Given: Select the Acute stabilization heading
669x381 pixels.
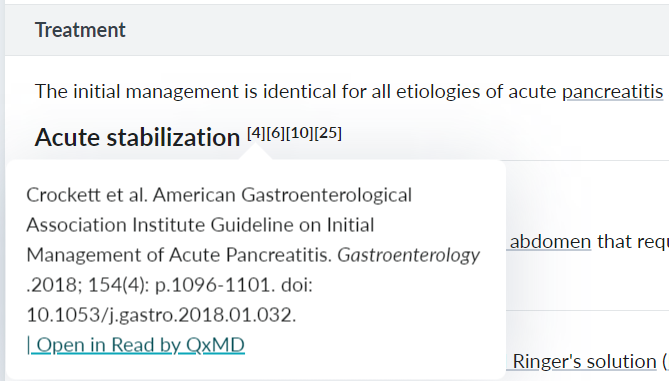Looking at the screenshot, I should pos(137,137).
